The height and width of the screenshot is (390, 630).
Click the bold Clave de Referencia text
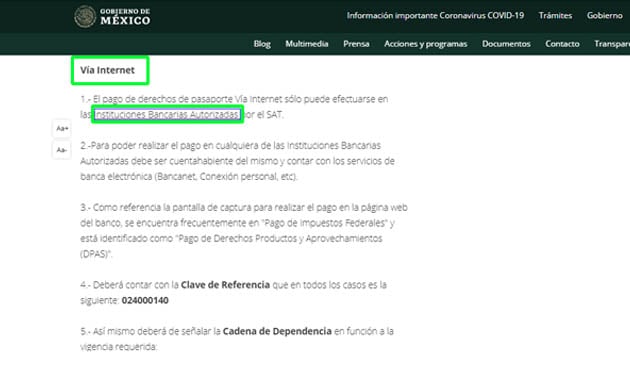coord(225,285)
